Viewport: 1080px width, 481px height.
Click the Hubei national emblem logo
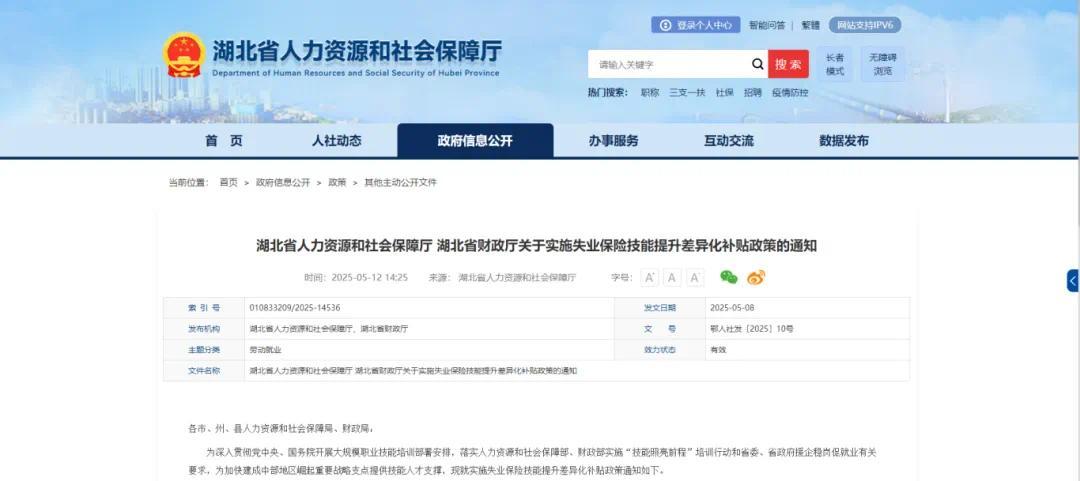click(184, 55)
